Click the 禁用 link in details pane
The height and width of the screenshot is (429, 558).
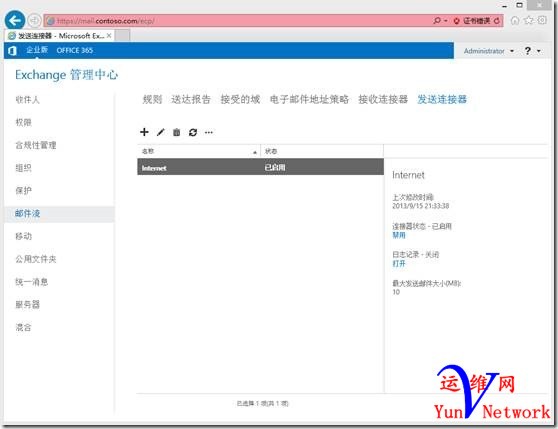(x=399, y=235)
